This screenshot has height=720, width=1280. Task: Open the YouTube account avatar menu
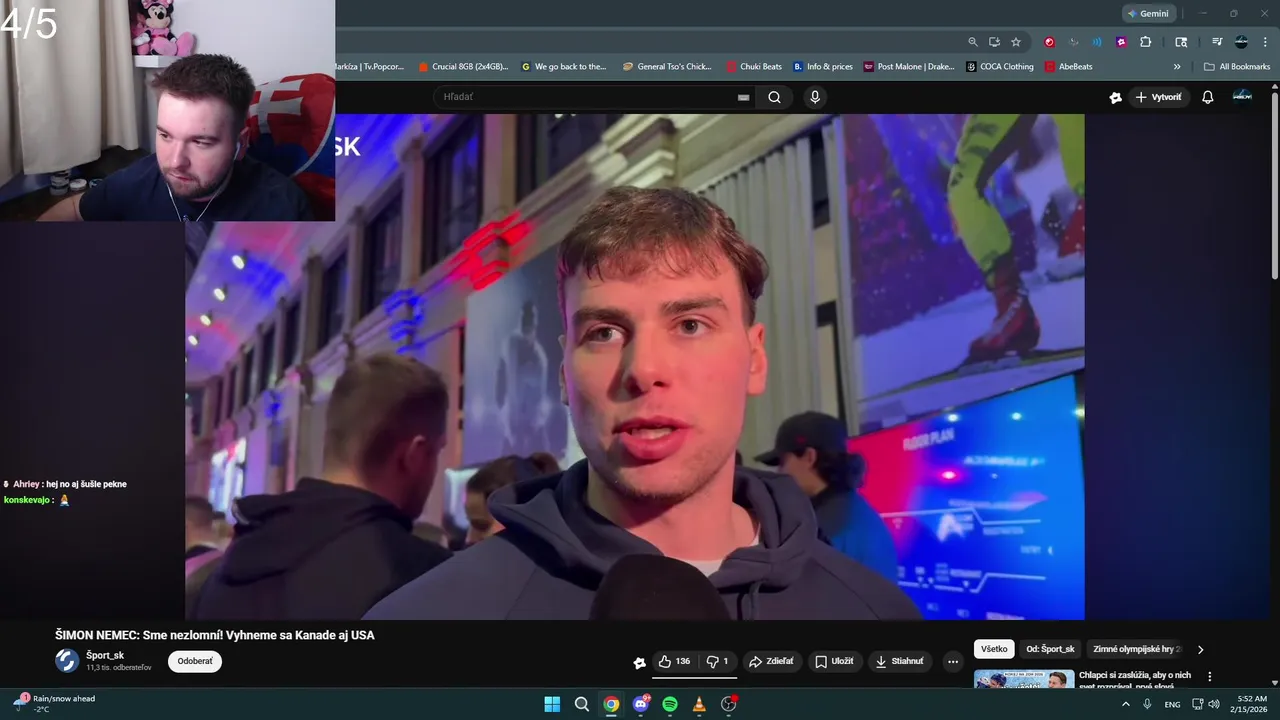1242,96
